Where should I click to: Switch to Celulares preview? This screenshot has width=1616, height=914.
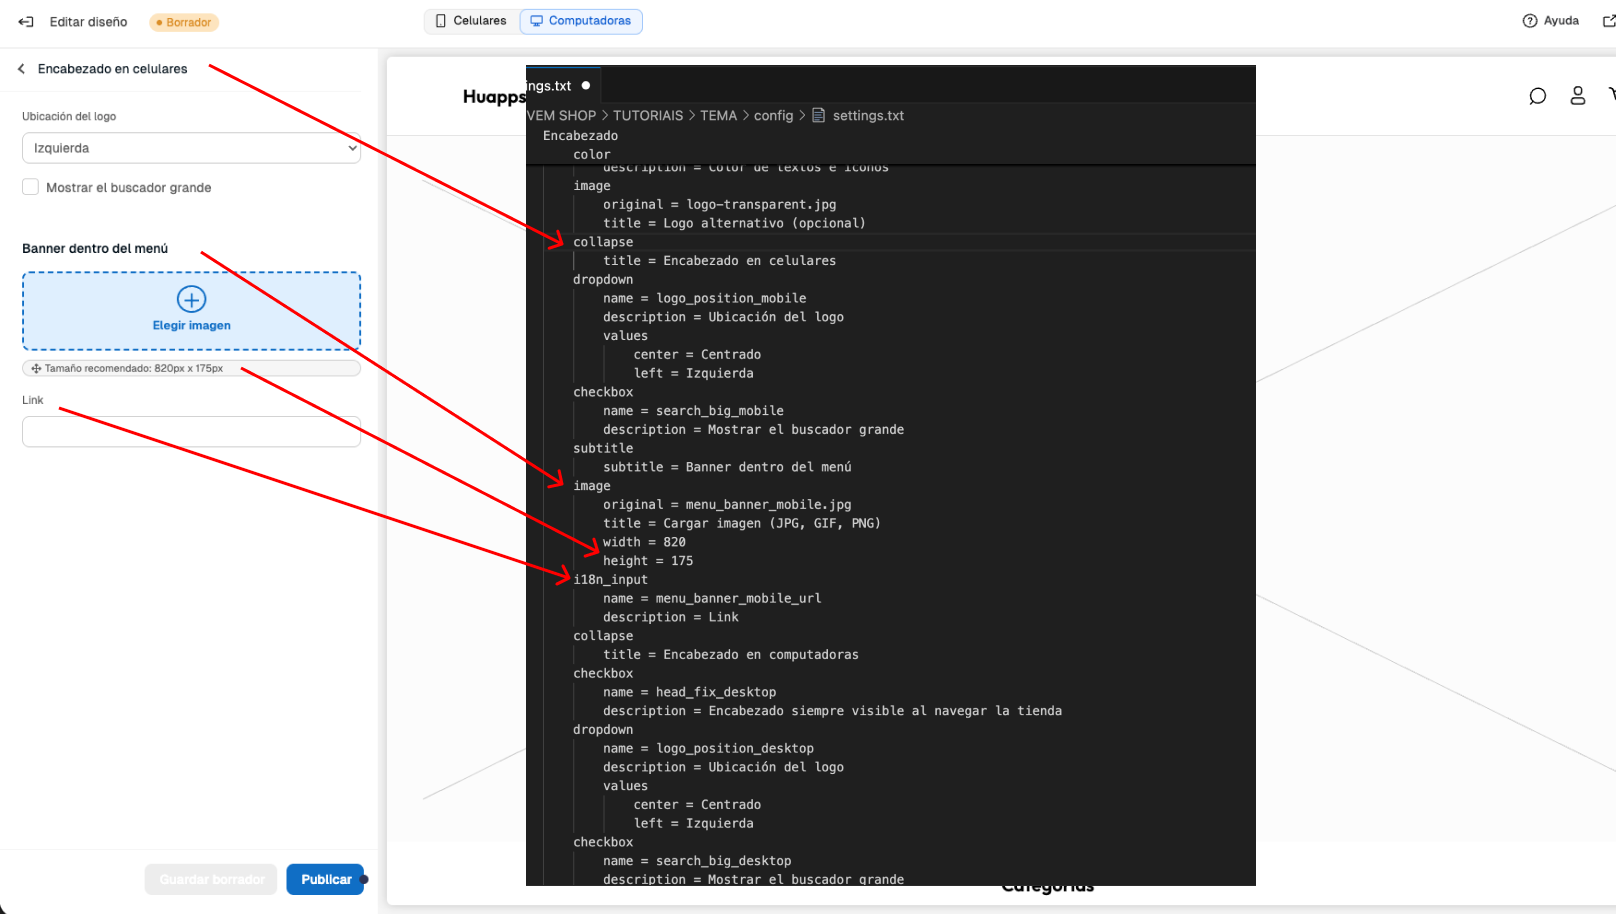point(471,21)
